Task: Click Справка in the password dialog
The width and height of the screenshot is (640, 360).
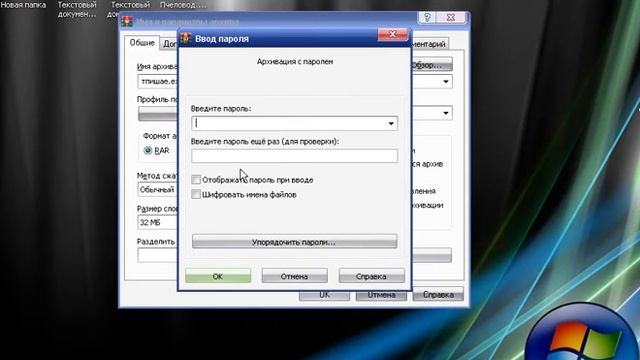Action: pos(371,276)
